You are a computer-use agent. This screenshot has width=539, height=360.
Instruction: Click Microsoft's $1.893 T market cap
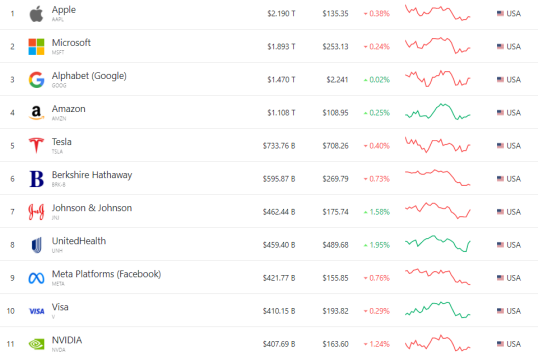tap(281, 47)
